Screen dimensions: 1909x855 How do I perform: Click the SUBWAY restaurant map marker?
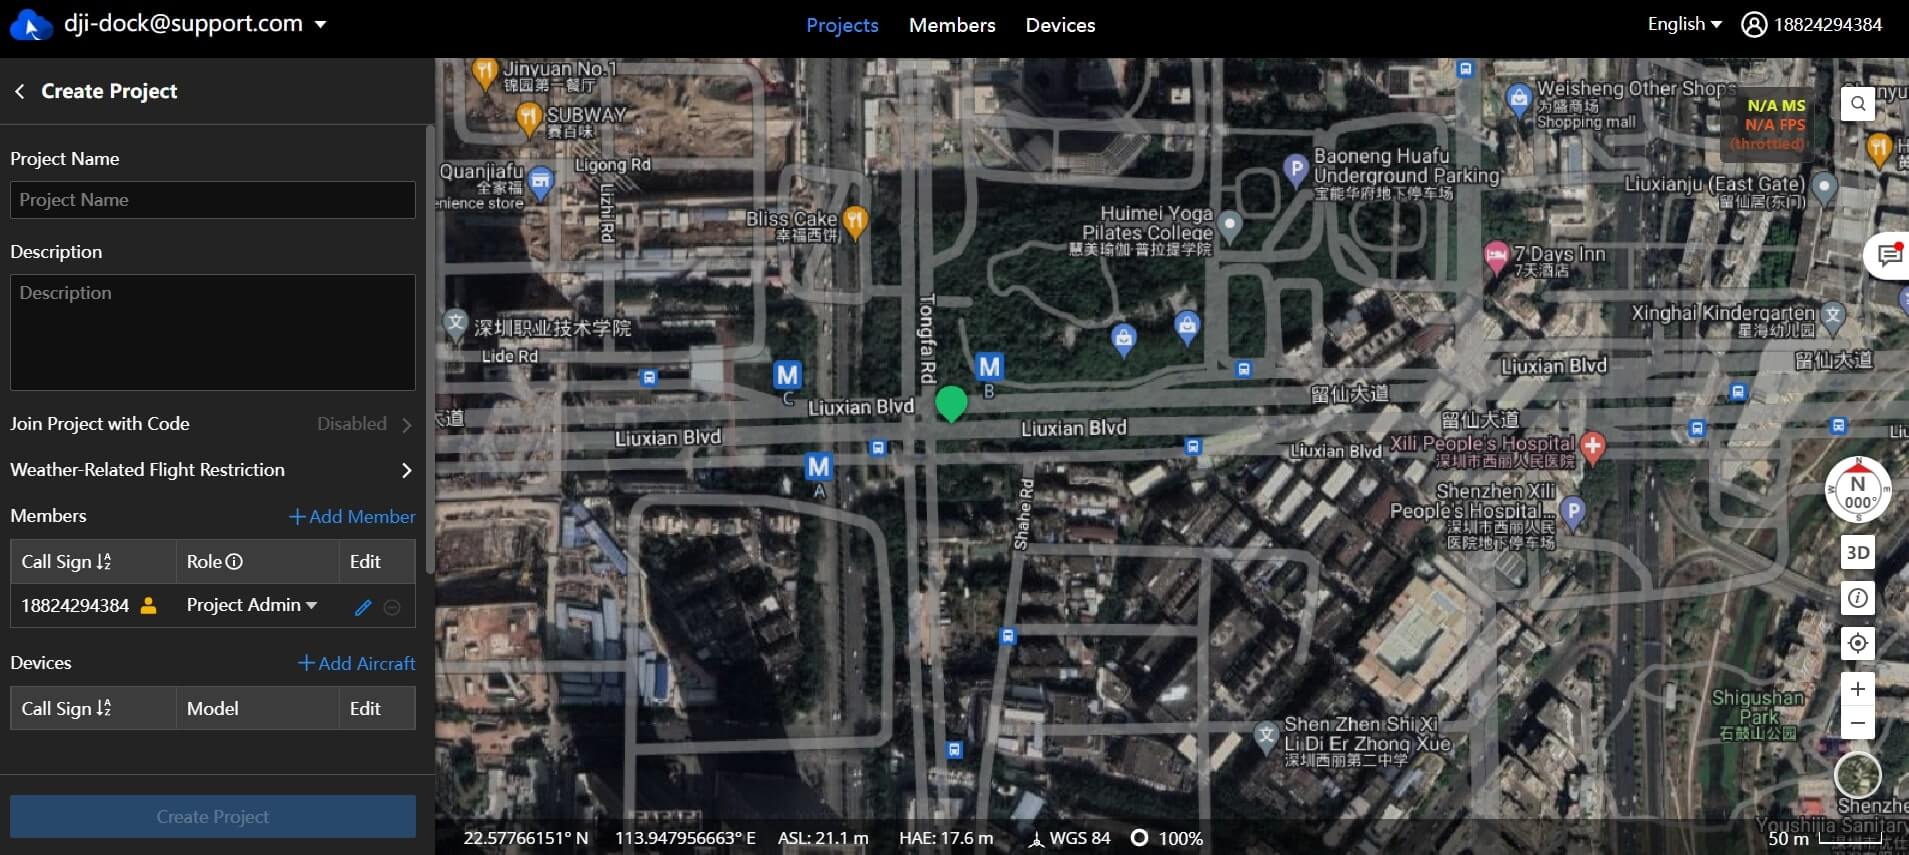pos(529,119)
